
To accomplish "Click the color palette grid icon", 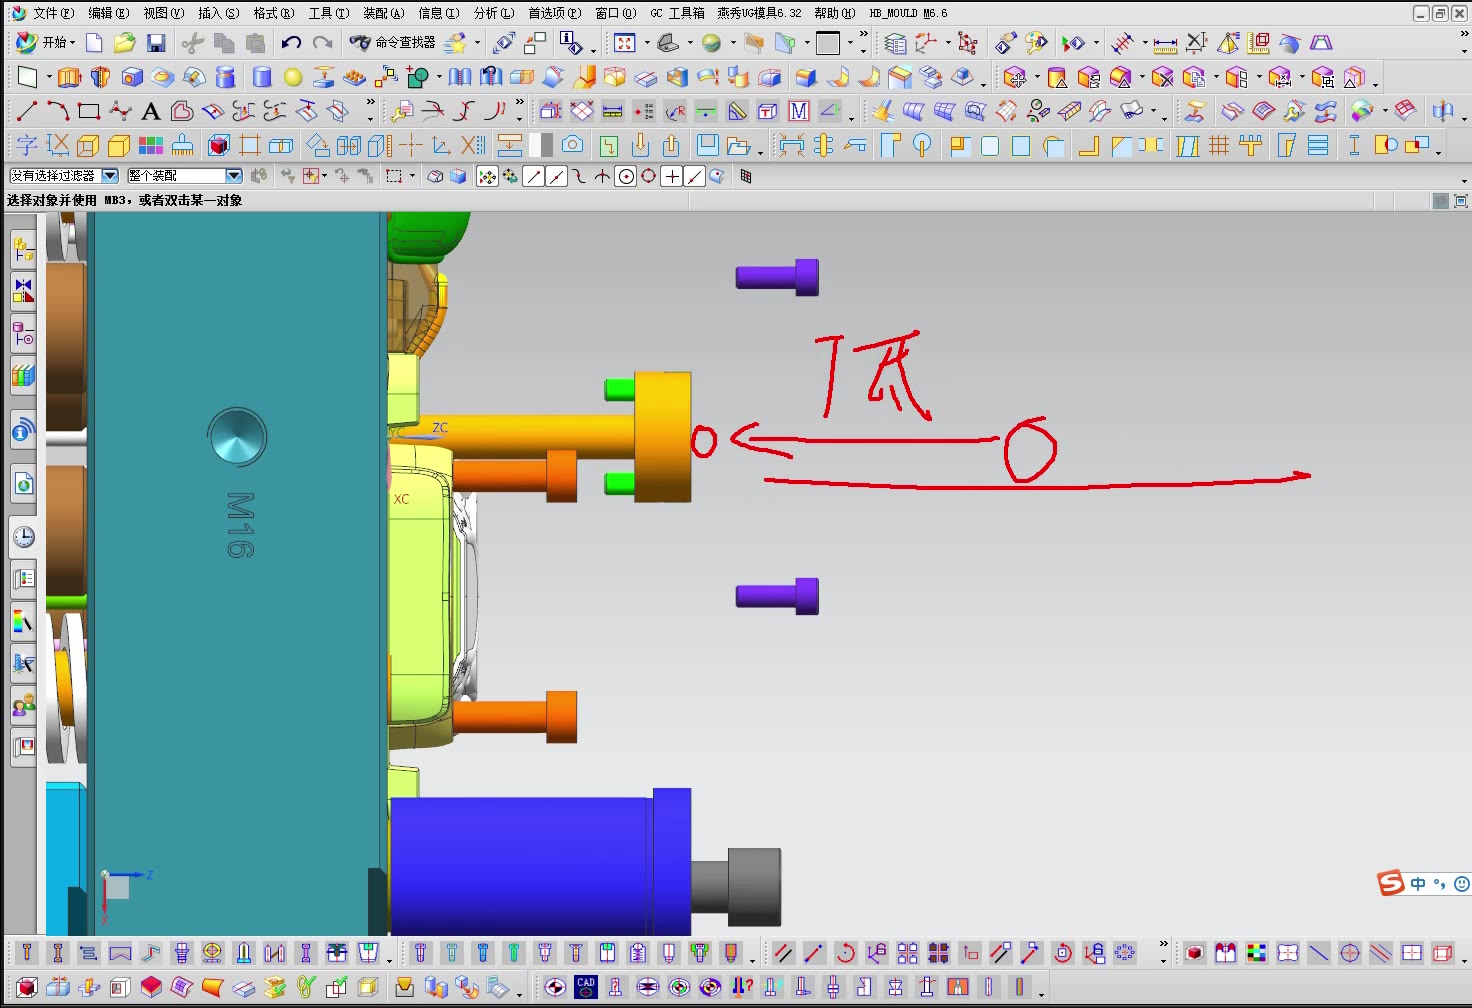I will click(x=151, y=145).
